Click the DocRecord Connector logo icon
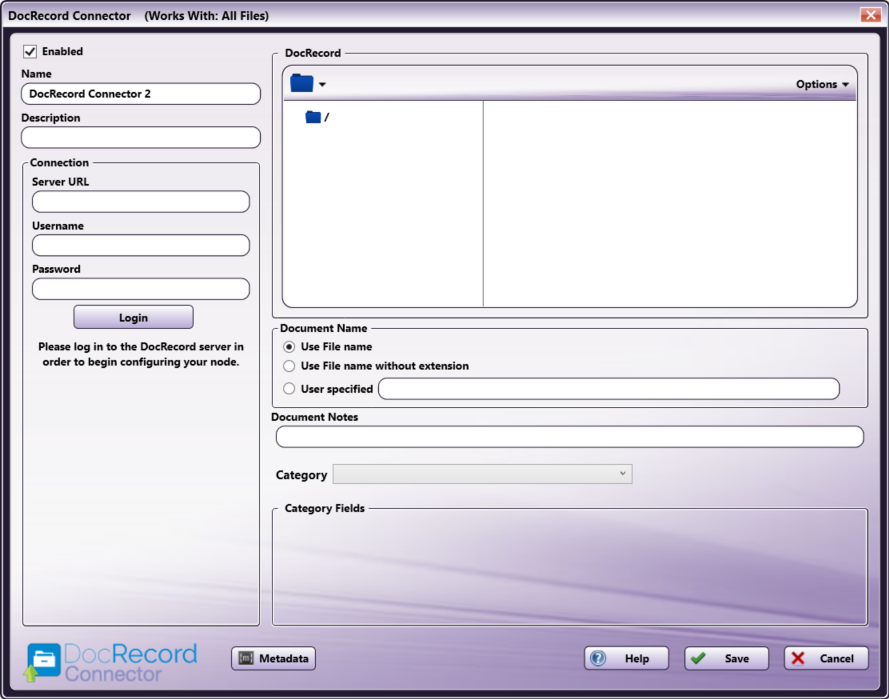889x699 pixels. tap(41, 662)
